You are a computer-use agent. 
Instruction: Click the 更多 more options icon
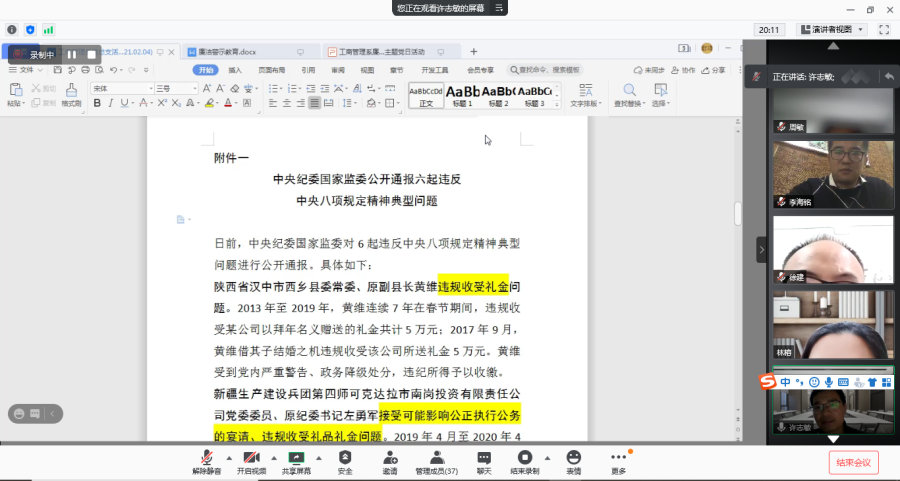[619, 460]
